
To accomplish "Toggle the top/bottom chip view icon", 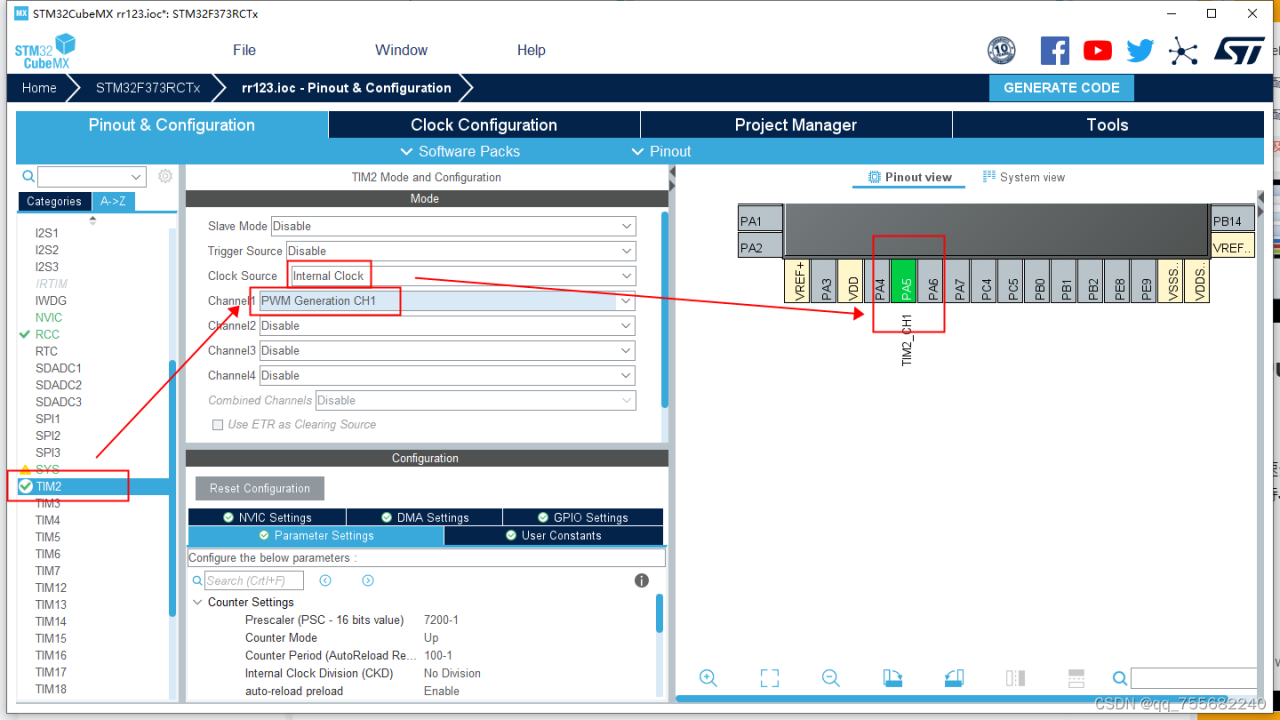I will click(x=1077, y=678).
